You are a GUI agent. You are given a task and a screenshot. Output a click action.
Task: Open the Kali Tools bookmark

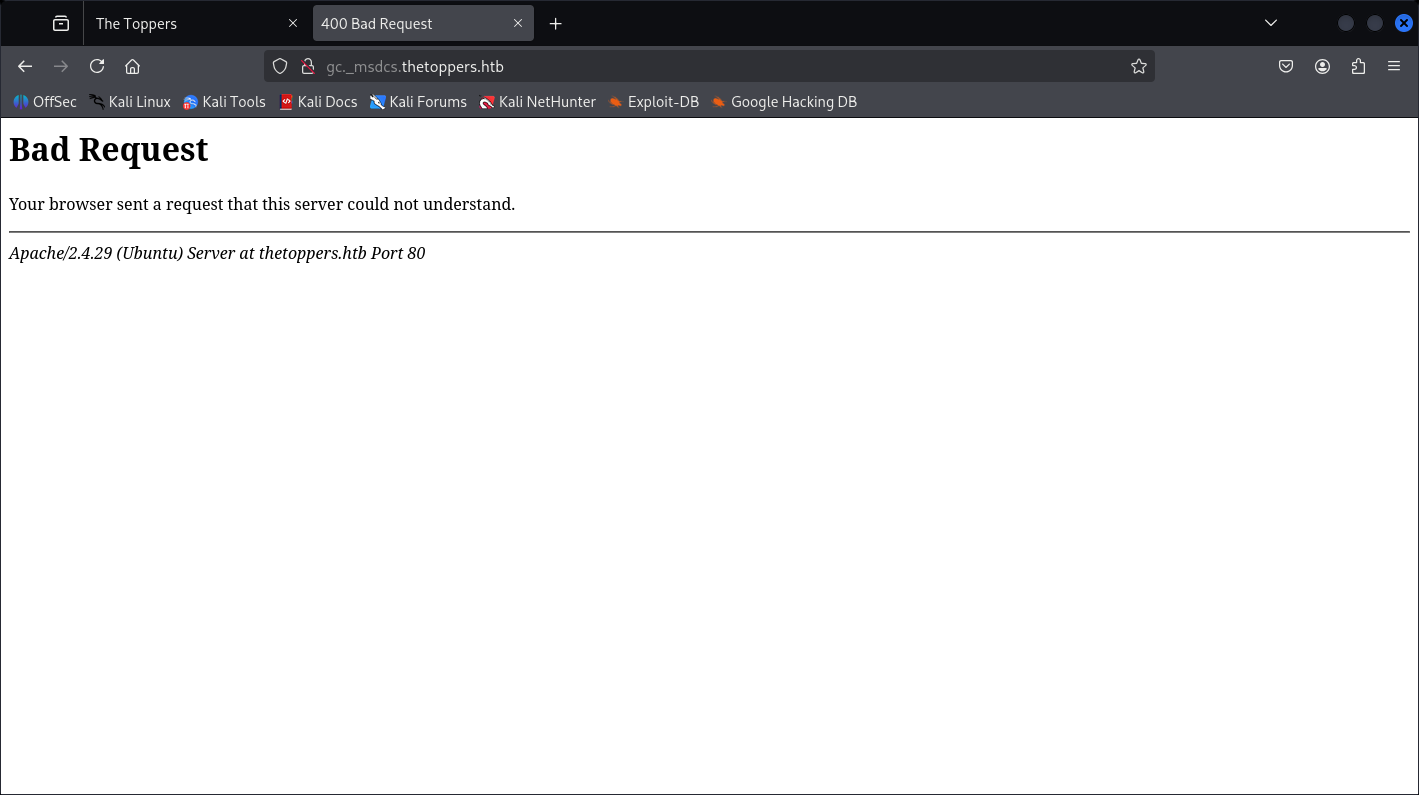(224, 101)
